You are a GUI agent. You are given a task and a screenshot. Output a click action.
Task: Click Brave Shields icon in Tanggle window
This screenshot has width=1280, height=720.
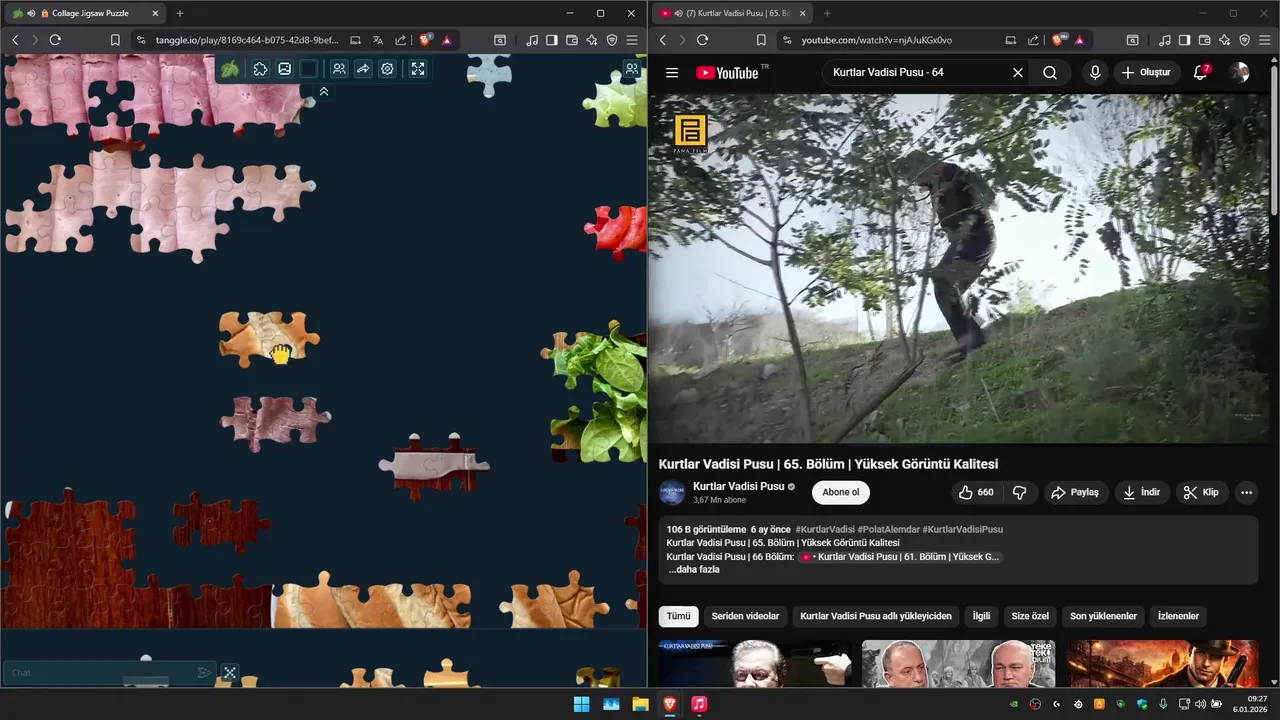click(x=426, y=40)
